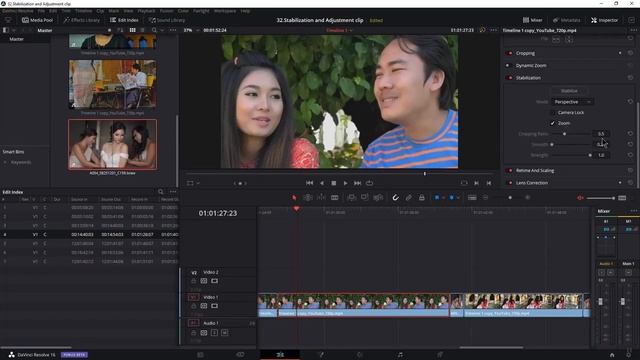Screen dimensions: 640x360
Task: Click the Cropping Ratio value field
Action: pyautogui.click(x=601, y=134)
